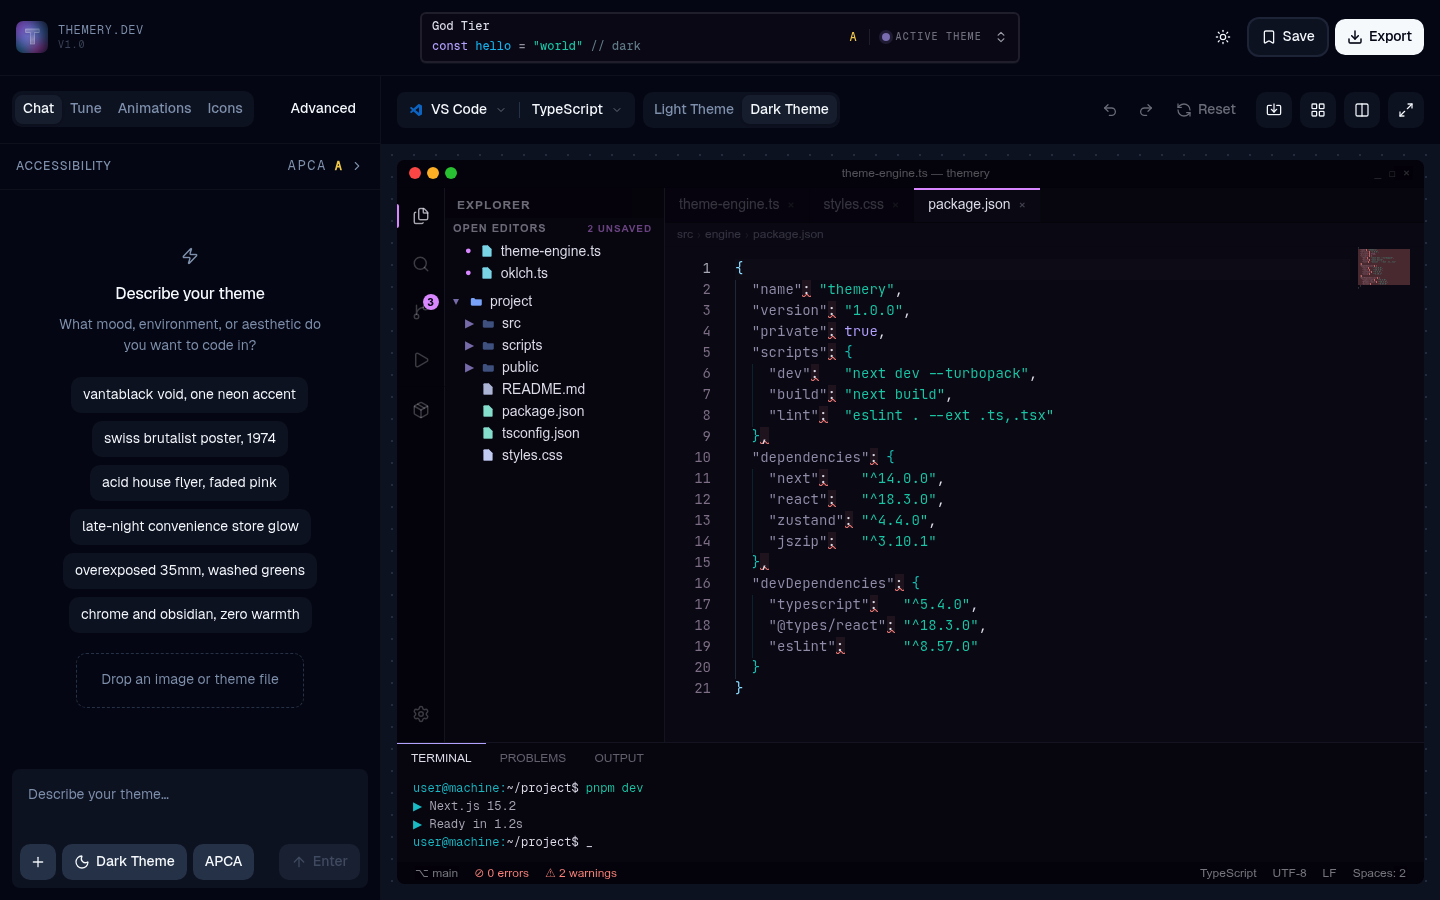Screen dimensions: 1440x900
Task: Collapse the project folder in the explorer
Action: (x=457, y=301)
